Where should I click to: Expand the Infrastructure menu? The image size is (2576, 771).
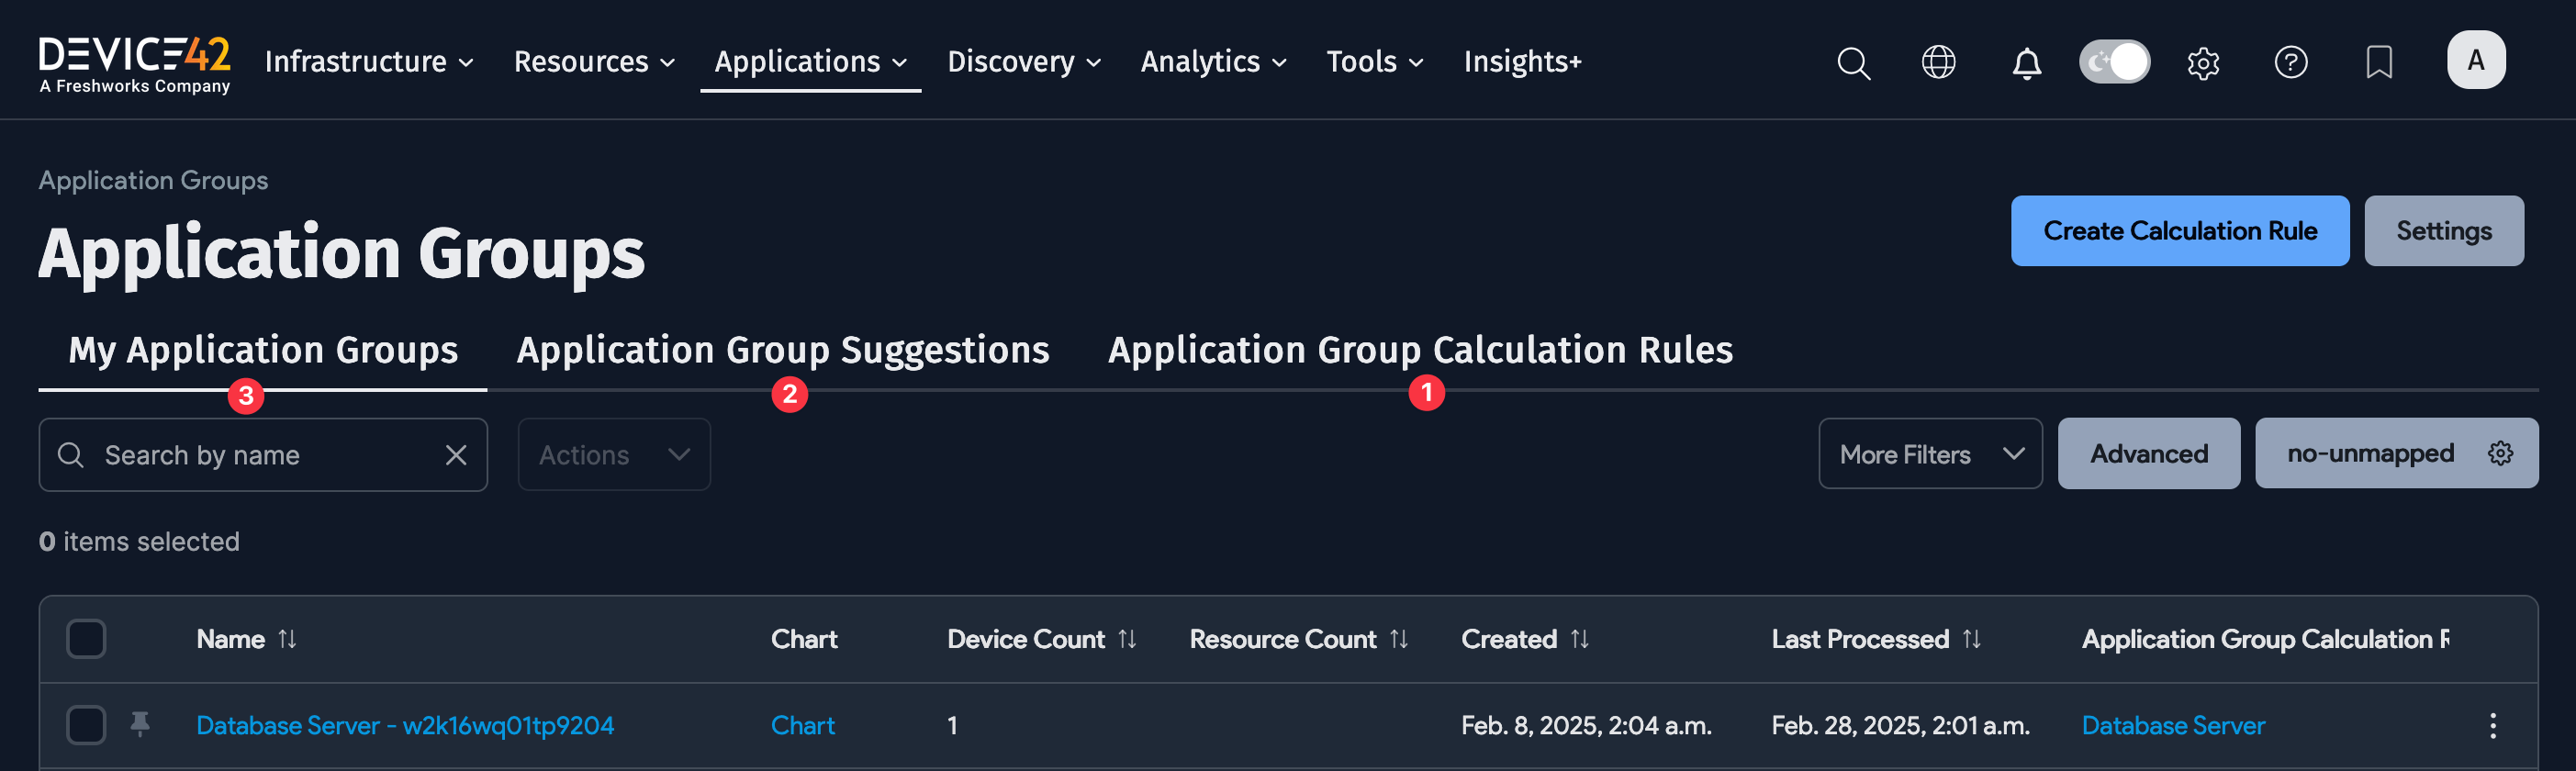pos(369,62)
